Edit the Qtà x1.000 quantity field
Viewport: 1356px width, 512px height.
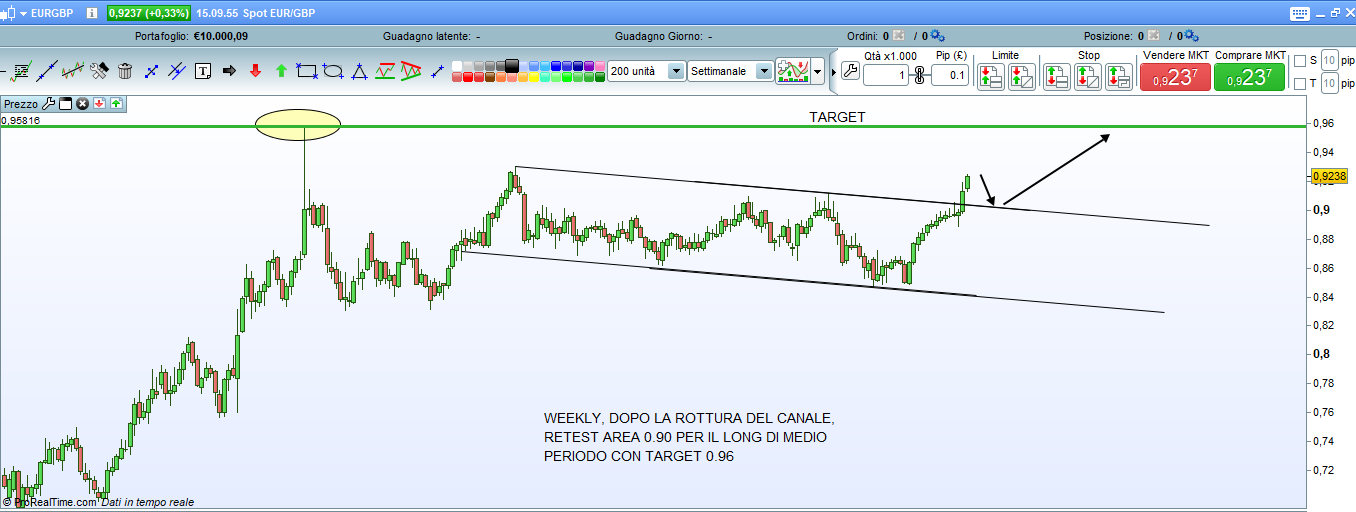click(887, 75)
